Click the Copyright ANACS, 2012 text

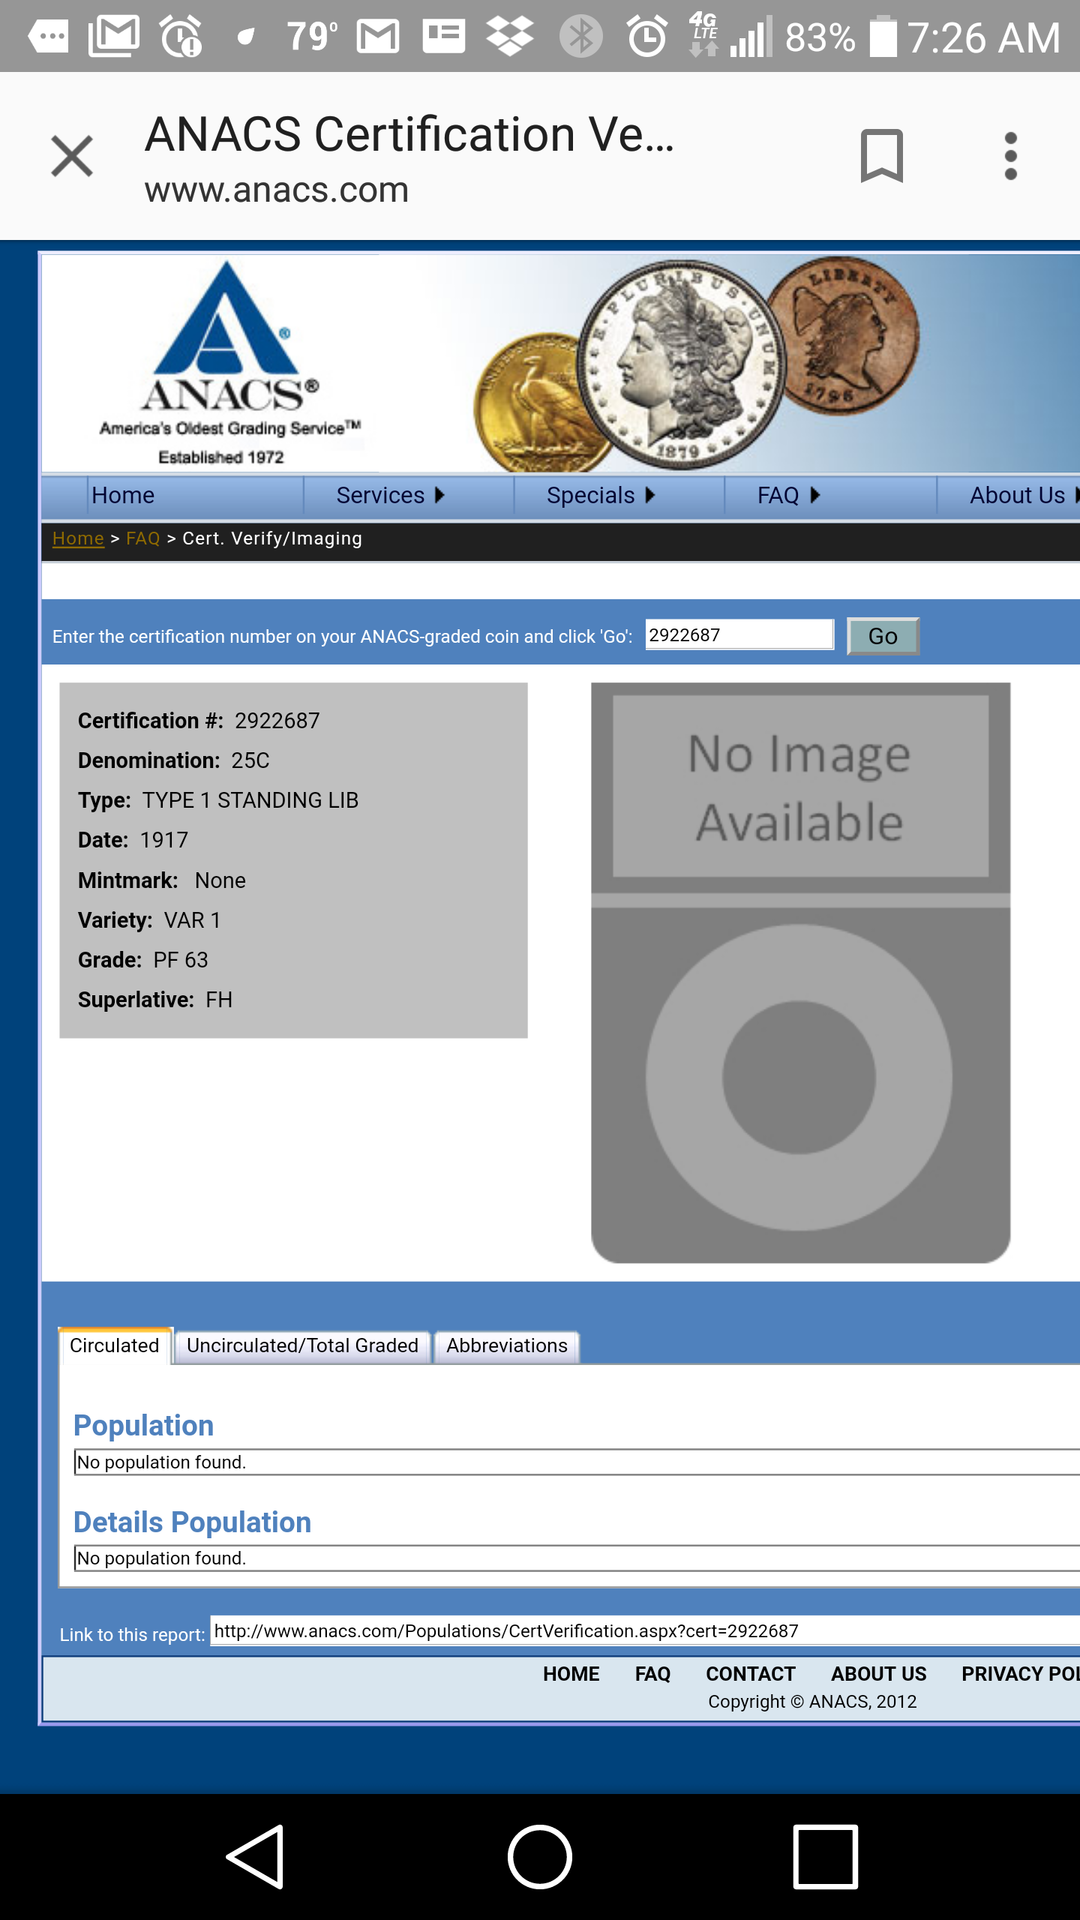click(x=812, y=1702)
